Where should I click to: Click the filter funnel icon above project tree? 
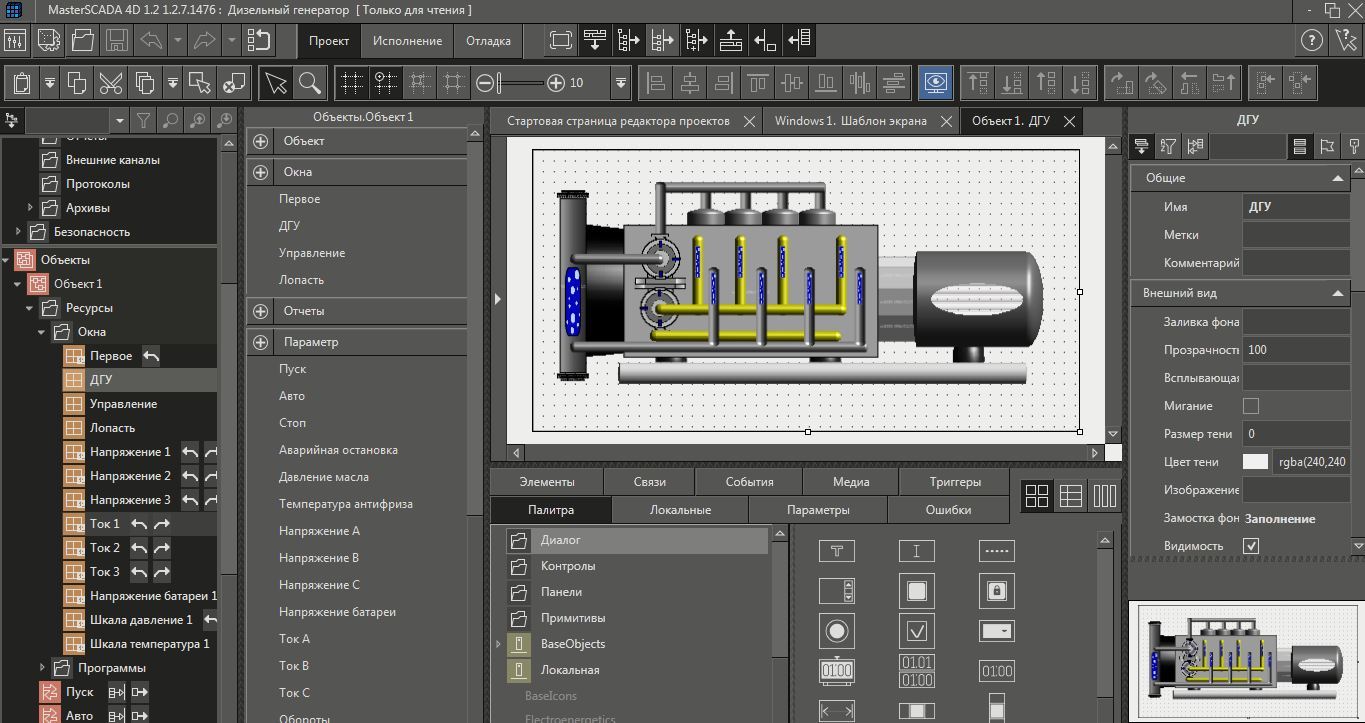tap(144, 121)
